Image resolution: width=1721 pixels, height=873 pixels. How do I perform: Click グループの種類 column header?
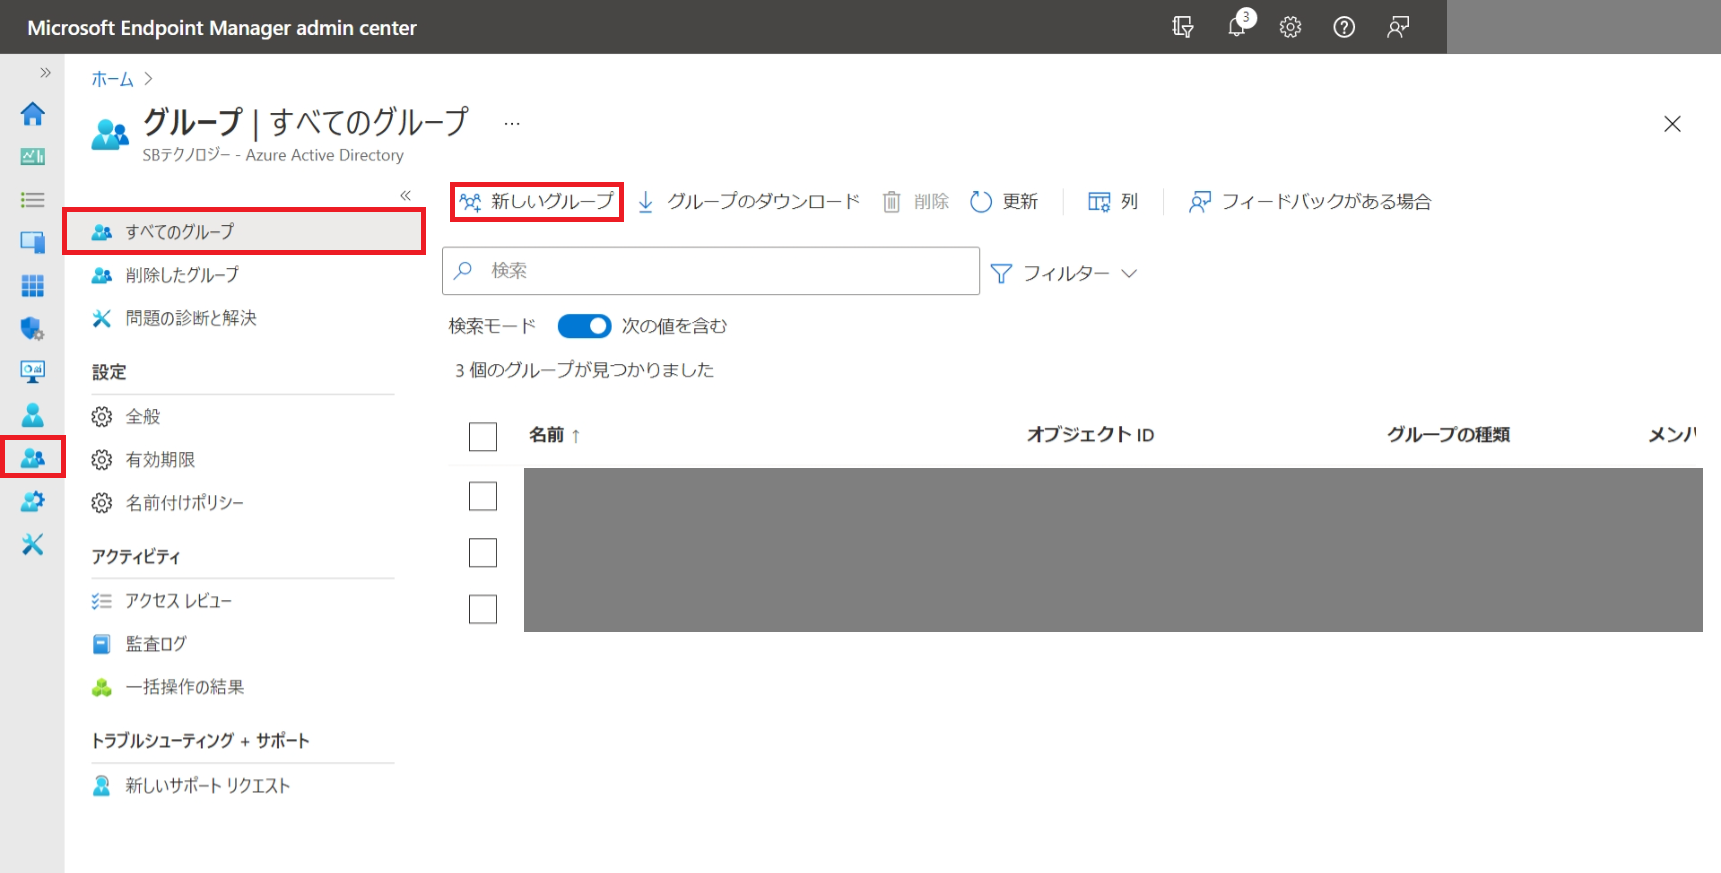pos(1448,435)
